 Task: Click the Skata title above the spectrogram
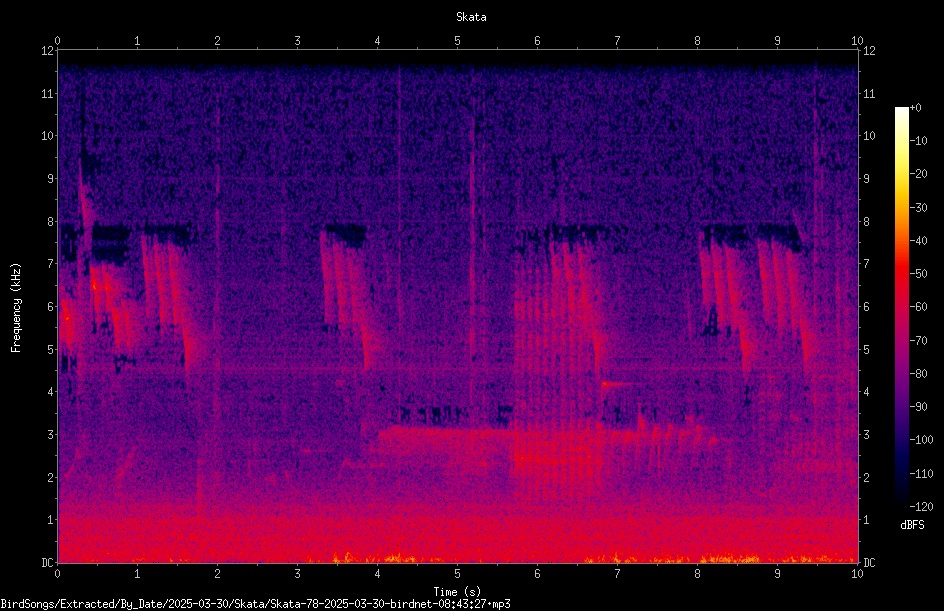click(471, 17)
